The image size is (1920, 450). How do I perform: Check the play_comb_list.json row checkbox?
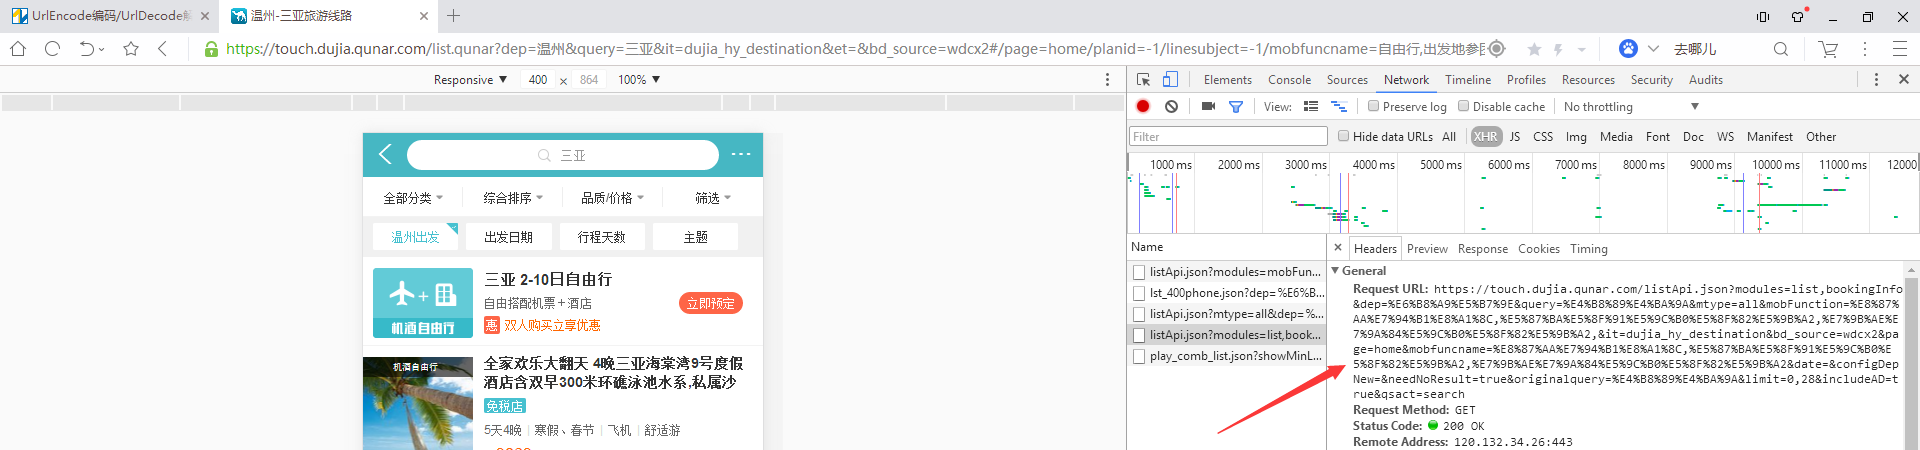(x=1139, y=356)
